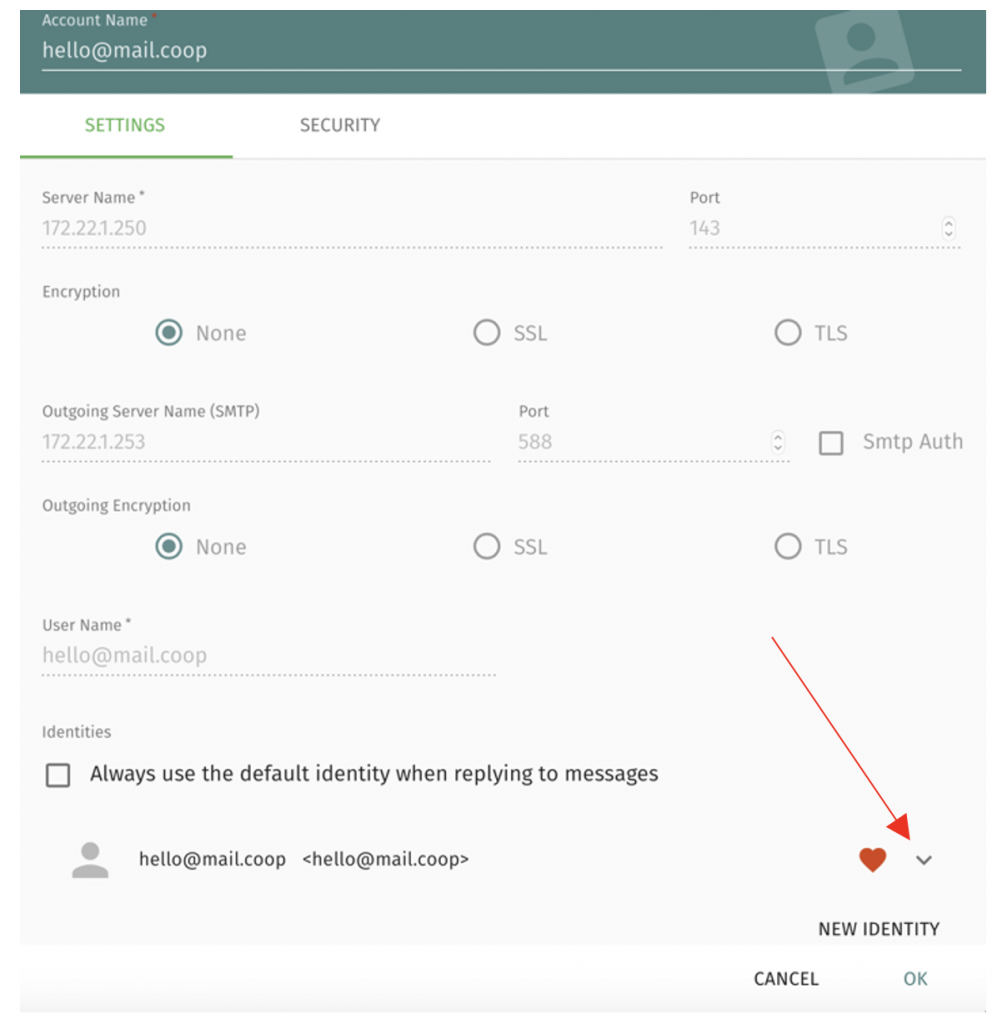This screenshot has height=1024, width=1002.
Task: Choose SSL for Outgoing Encryption
Action: 487,546
